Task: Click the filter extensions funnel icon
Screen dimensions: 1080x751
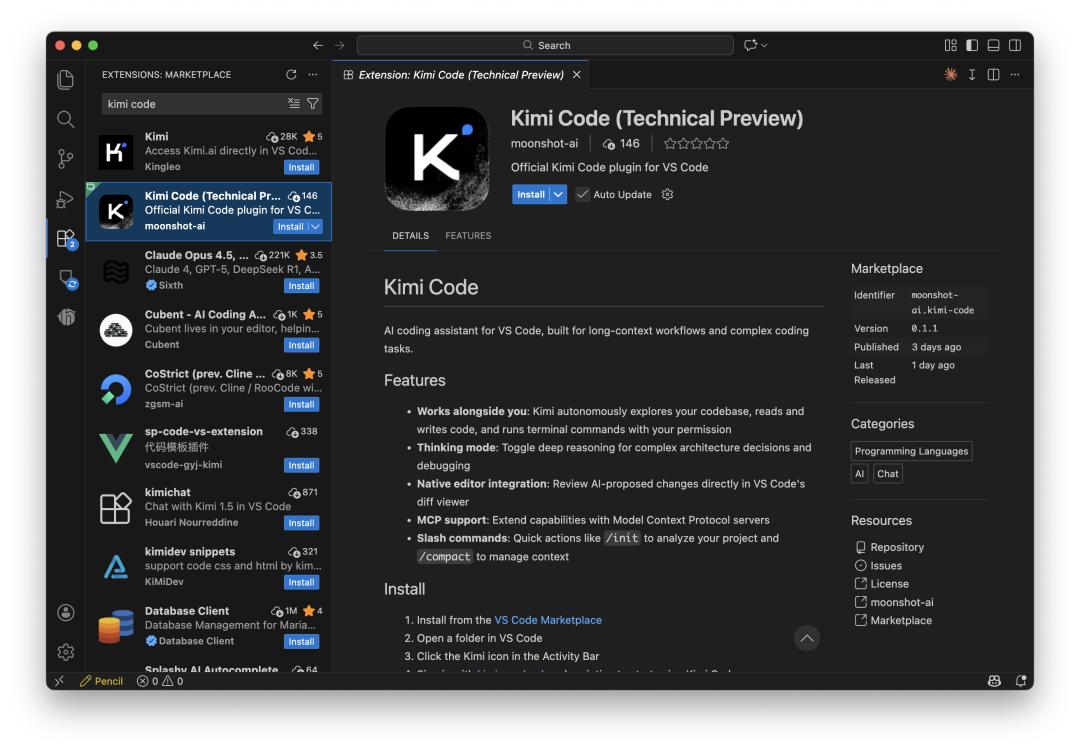Action: [313, 104]
